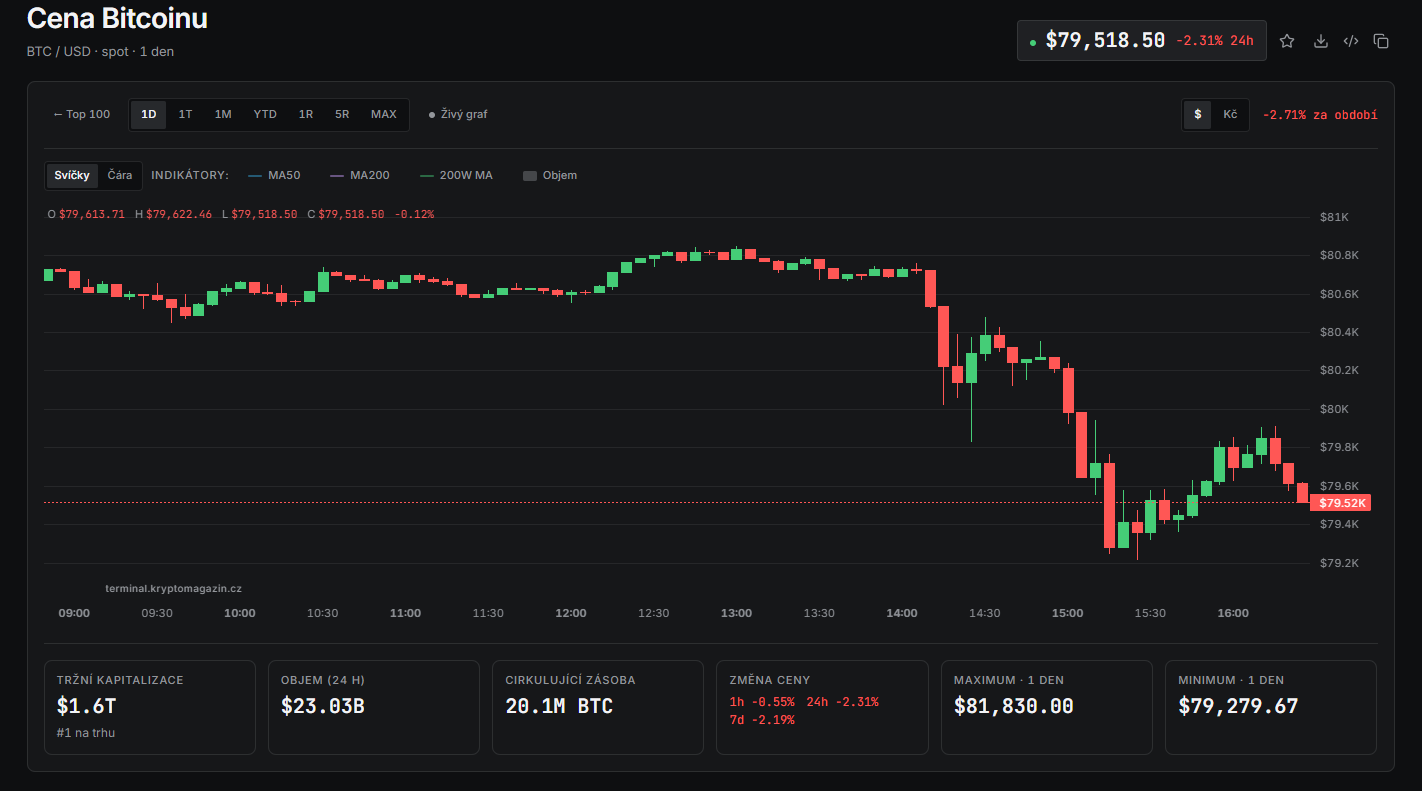Toggle Živý graf live chart
The width and height of the screenshot is (1422, 791).
(x=458, y=114)
